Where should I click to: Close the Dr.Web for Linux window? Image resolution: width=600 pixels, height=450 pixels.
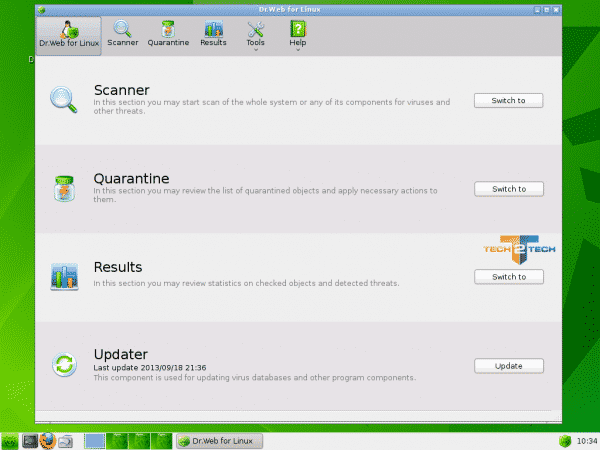pyautogui.click(x=556, y=10)
